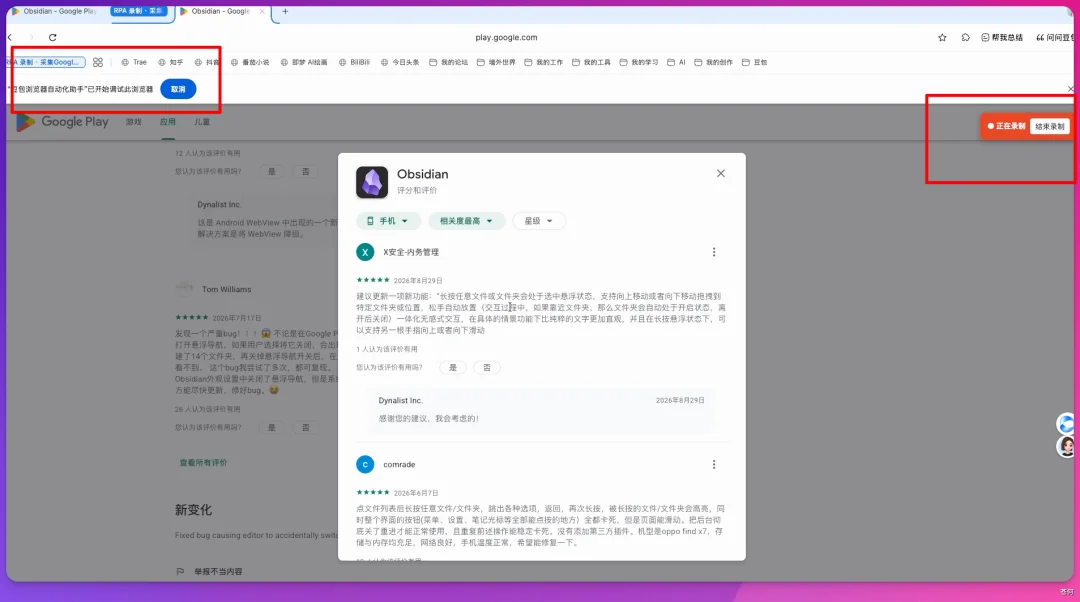Image resolution: width=1080 pixels, height=602 pixels.
Task: Click 查看所有评价 link on background page
Action: click(203, 463)
